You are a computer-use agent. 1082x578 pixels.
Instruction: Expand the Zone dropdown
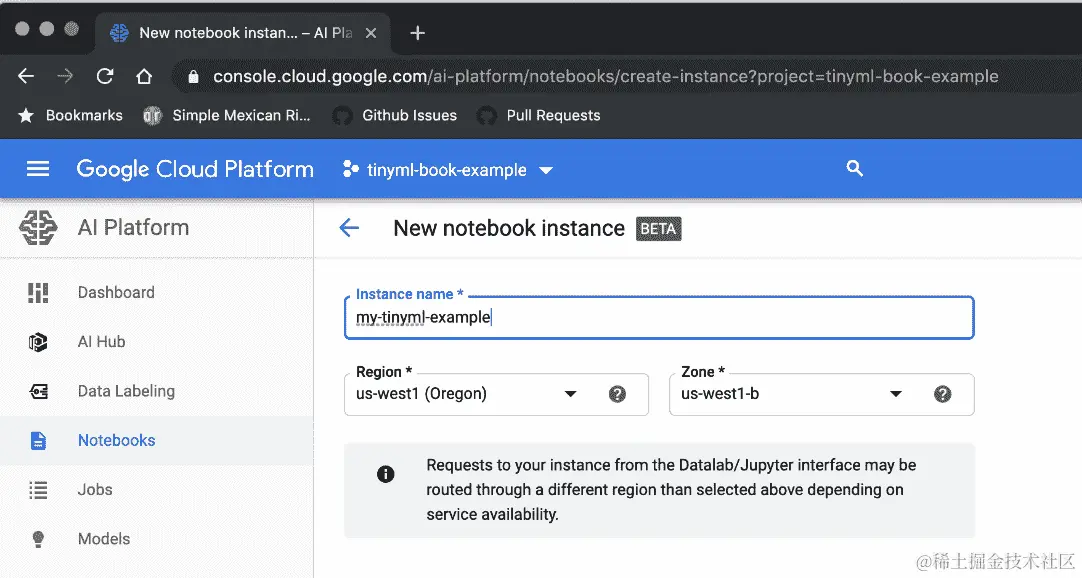[896, 394]
